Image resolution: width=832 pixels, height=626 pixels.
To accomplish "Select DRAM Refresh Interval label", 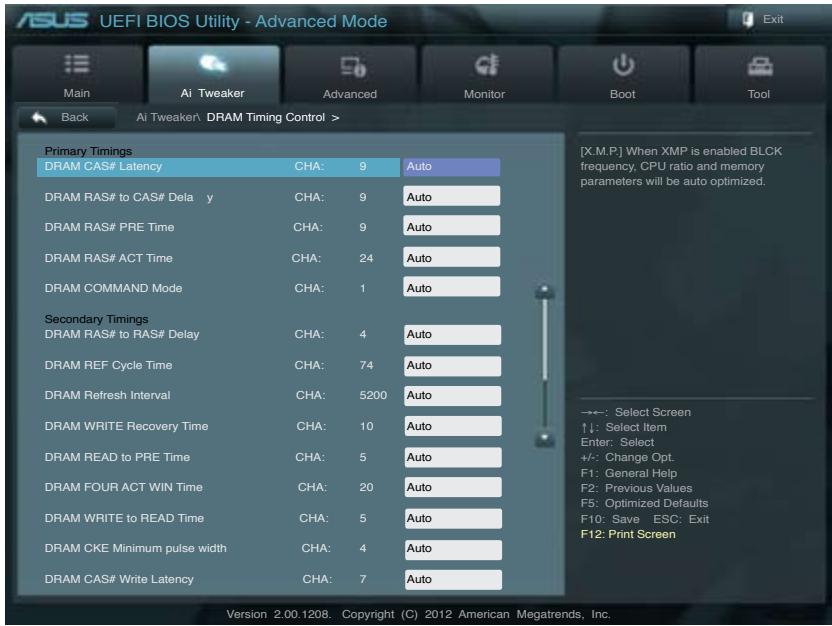I will click(x=107, y=395).
